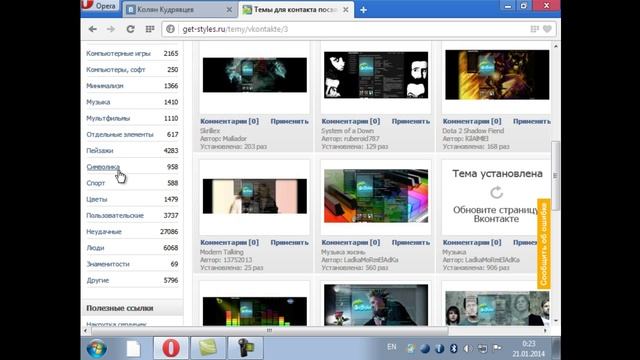
Task: Open the 'Знаменитости' category
Action: [x=108, y=264]
